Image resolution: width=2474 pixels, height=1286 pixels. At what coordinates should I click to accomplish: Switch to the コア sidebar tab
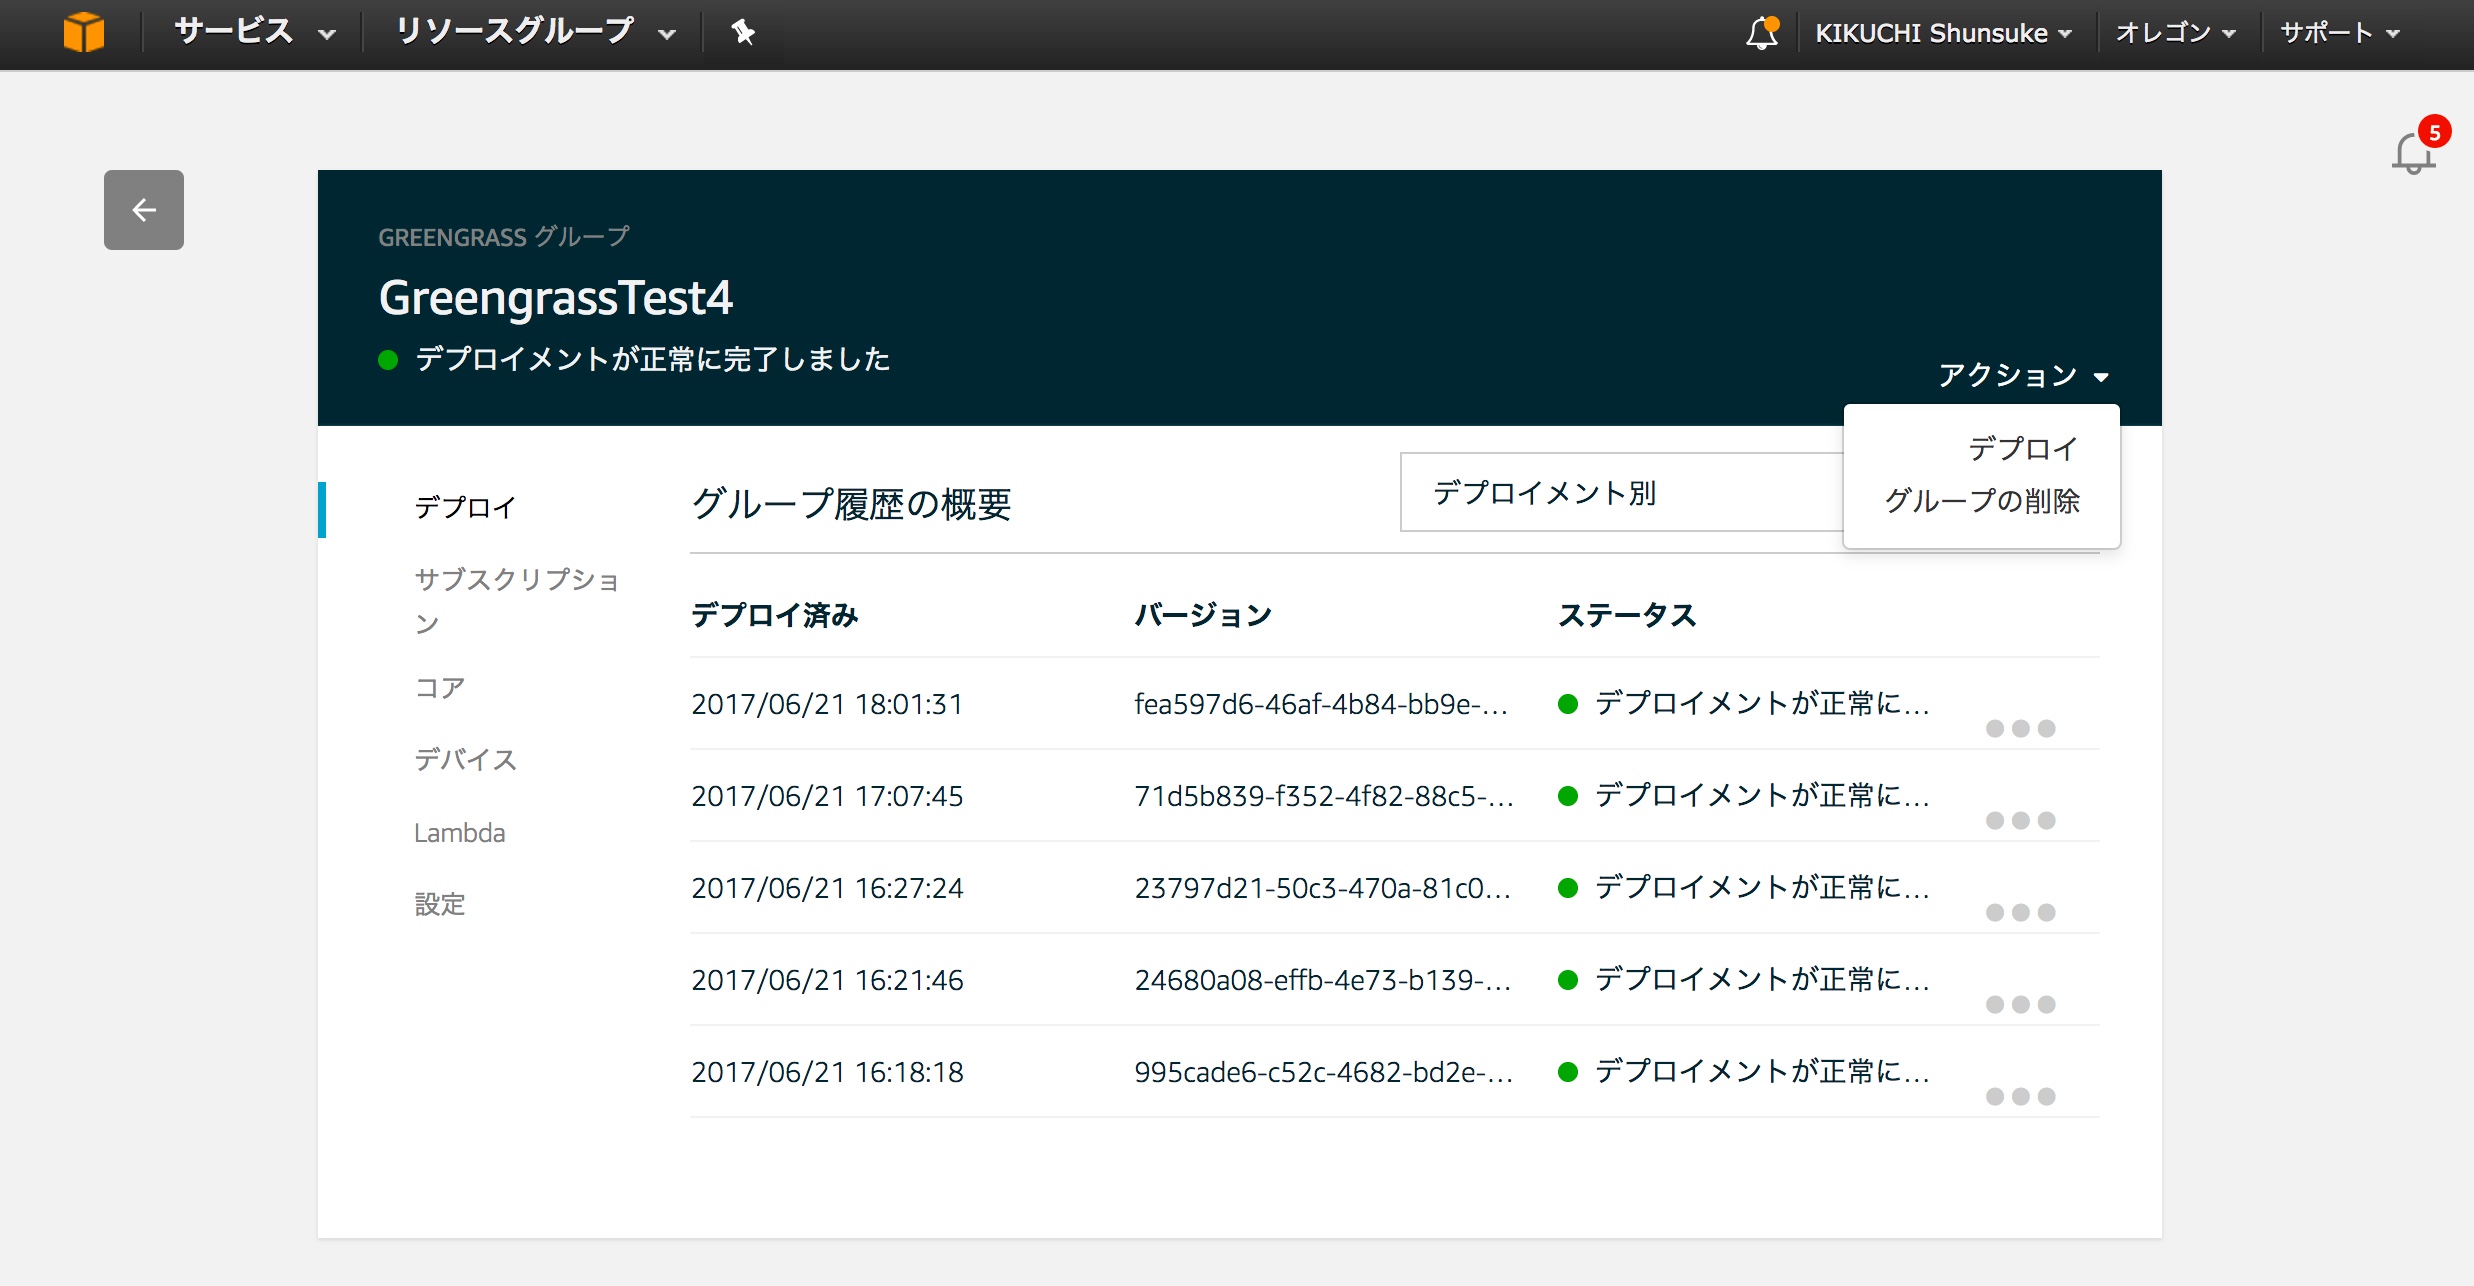pos(440,688)
